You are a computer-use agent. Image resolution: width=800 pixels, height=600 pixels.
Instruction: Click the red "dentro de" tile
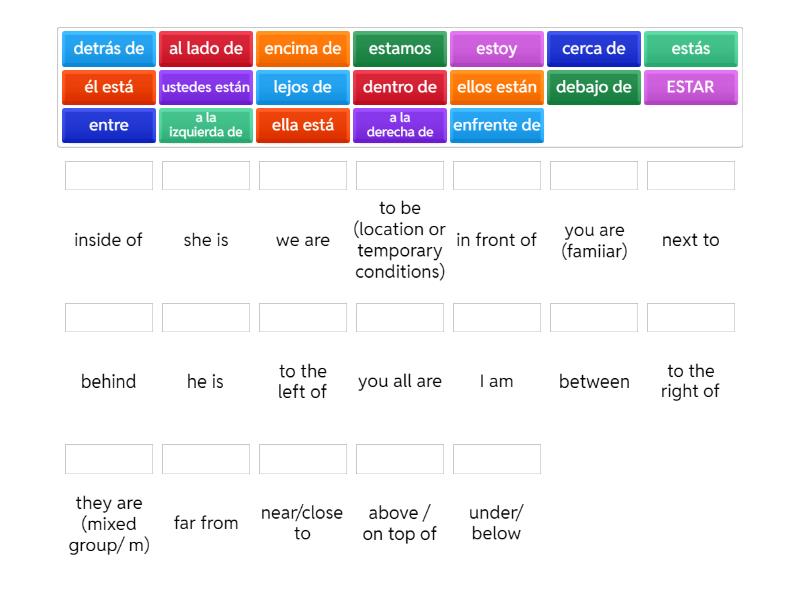coord(399,87)
